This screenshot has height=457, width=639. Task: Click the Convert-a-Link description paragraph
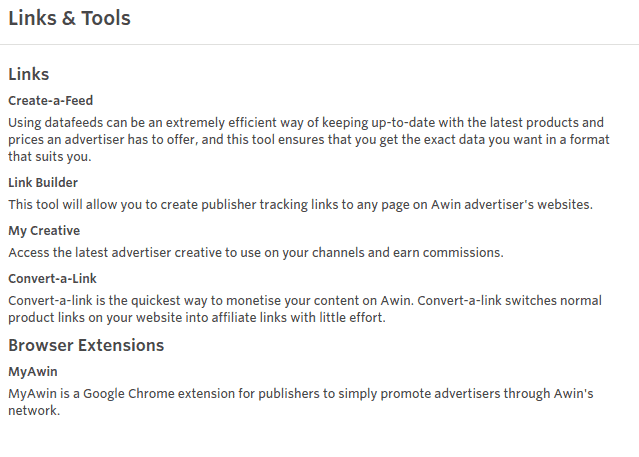pyautogui.click(x=305, y=309)
